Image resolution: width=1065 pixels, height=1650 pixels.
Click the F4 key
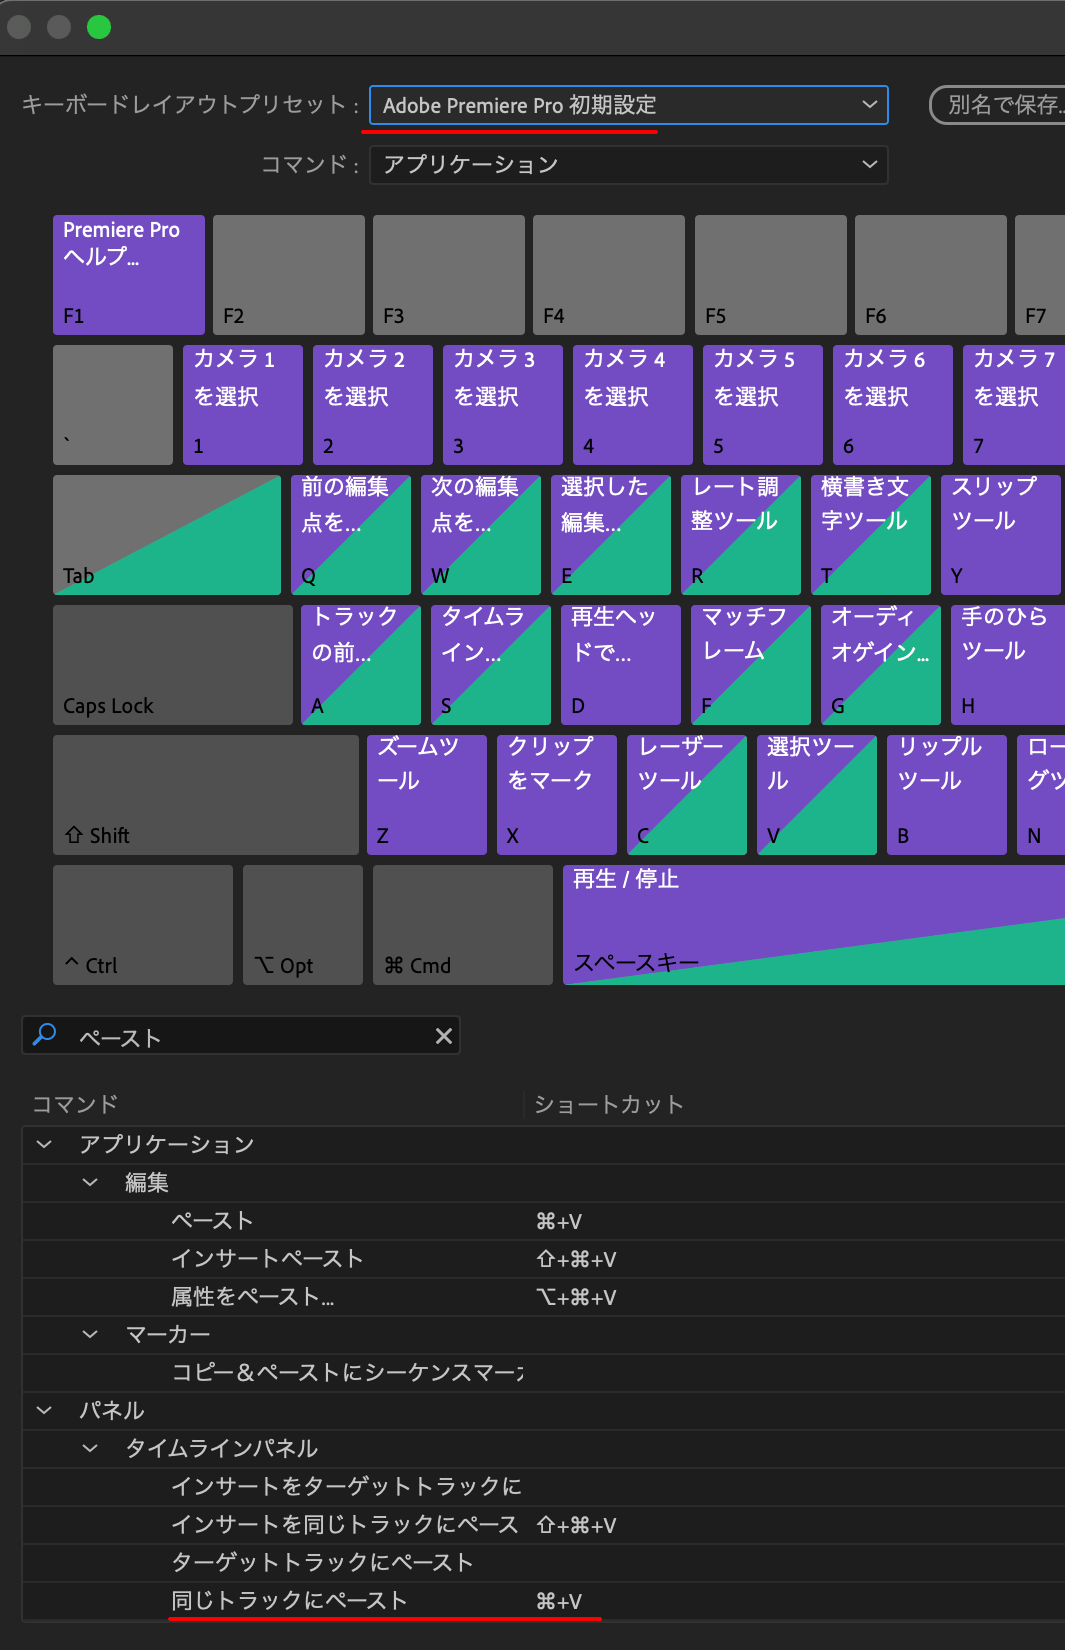609,275
